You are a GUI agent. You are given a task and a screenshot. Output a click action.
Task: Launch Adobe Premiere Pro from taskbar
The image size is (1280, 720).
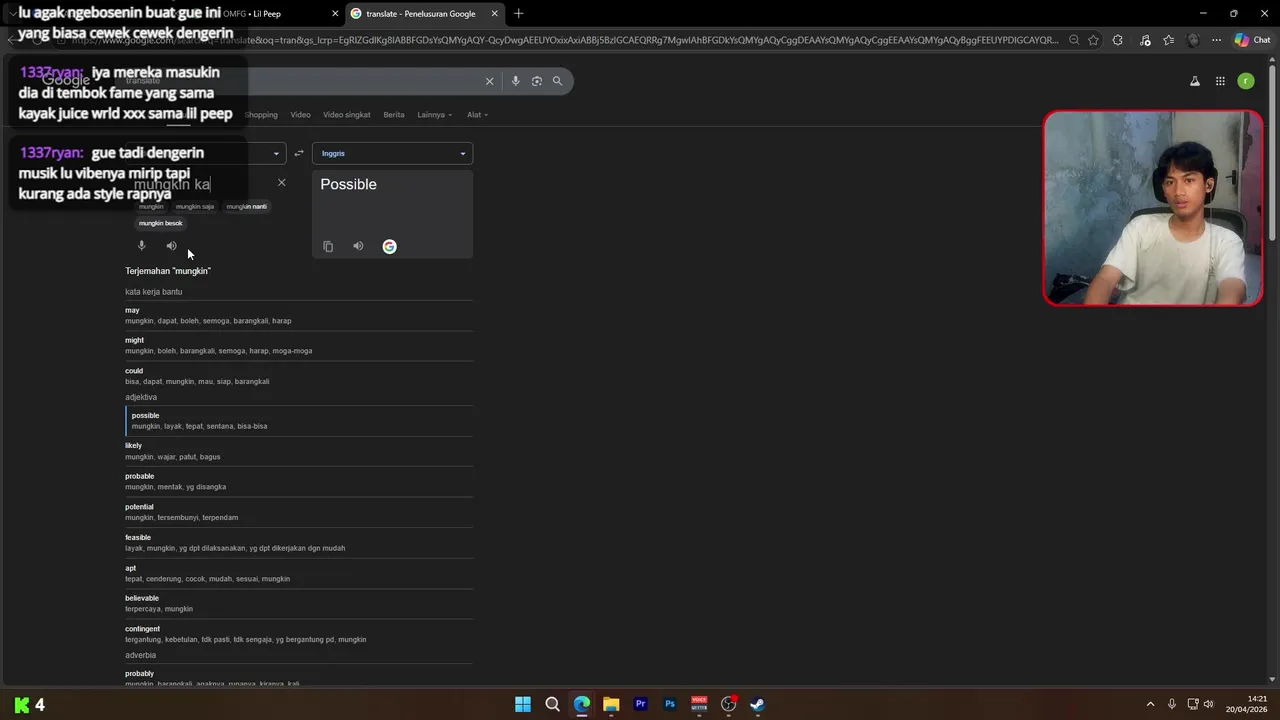coord(641,704)
